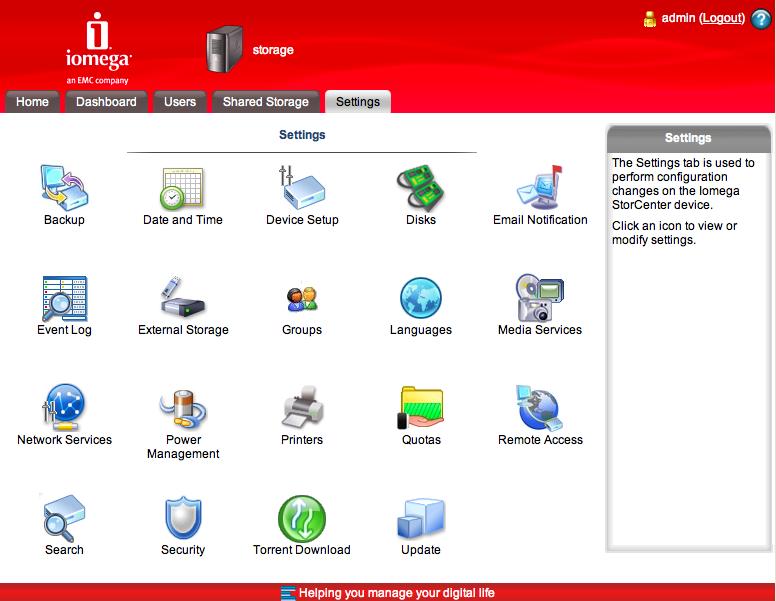
Task: Click the Device Setup icon
Action: click(302, 187)
